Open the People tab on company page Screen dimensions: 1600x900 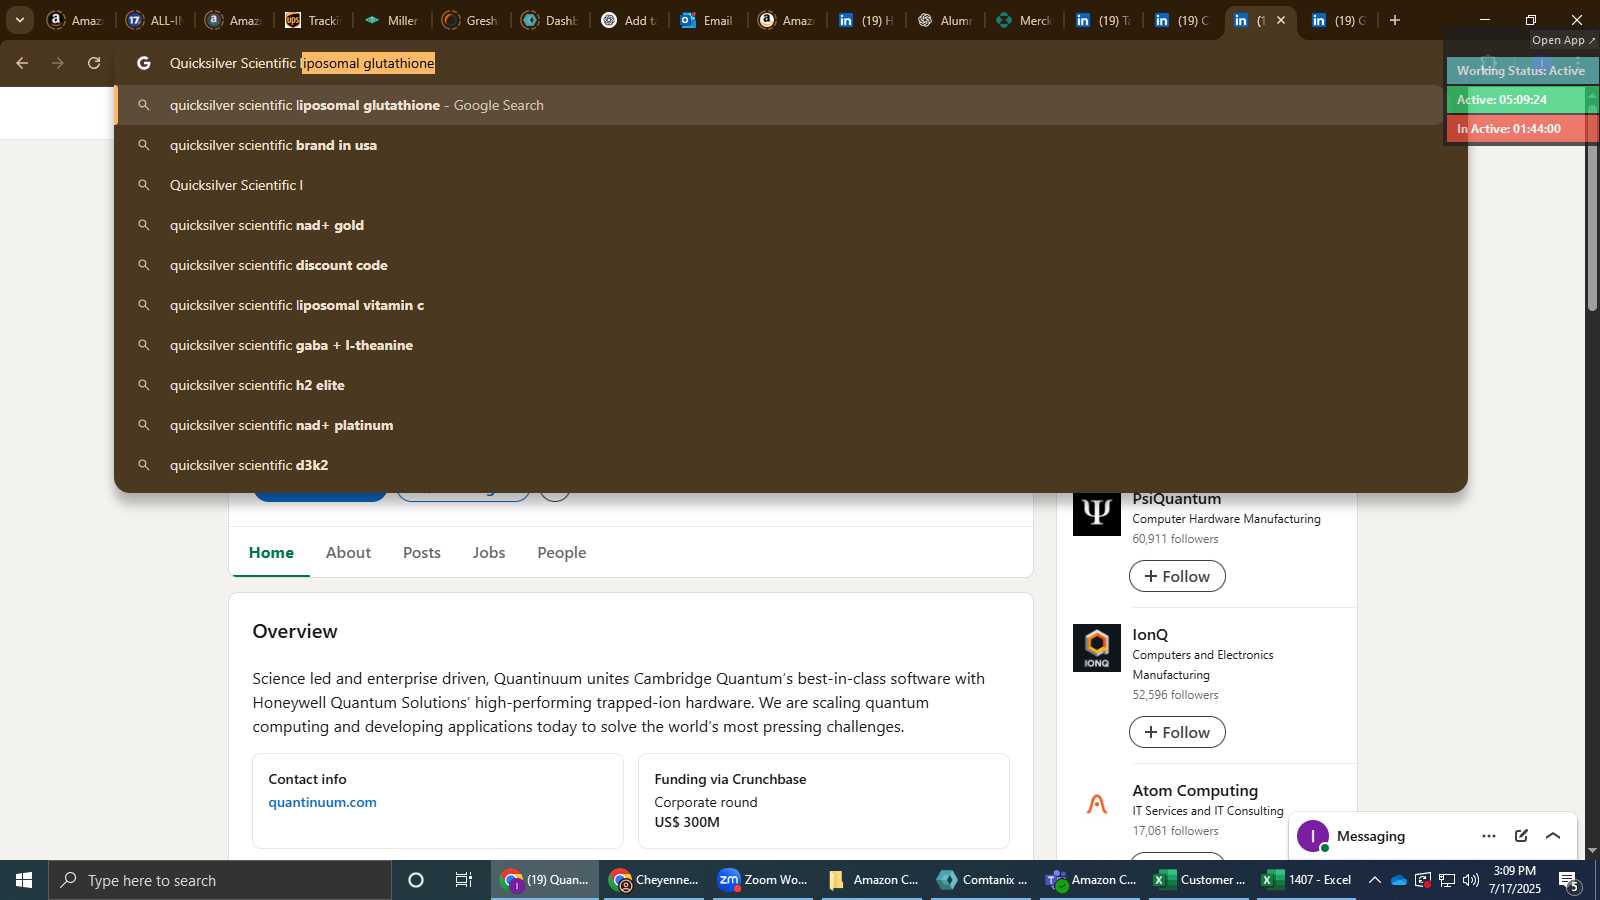click(x=562, y=552)
